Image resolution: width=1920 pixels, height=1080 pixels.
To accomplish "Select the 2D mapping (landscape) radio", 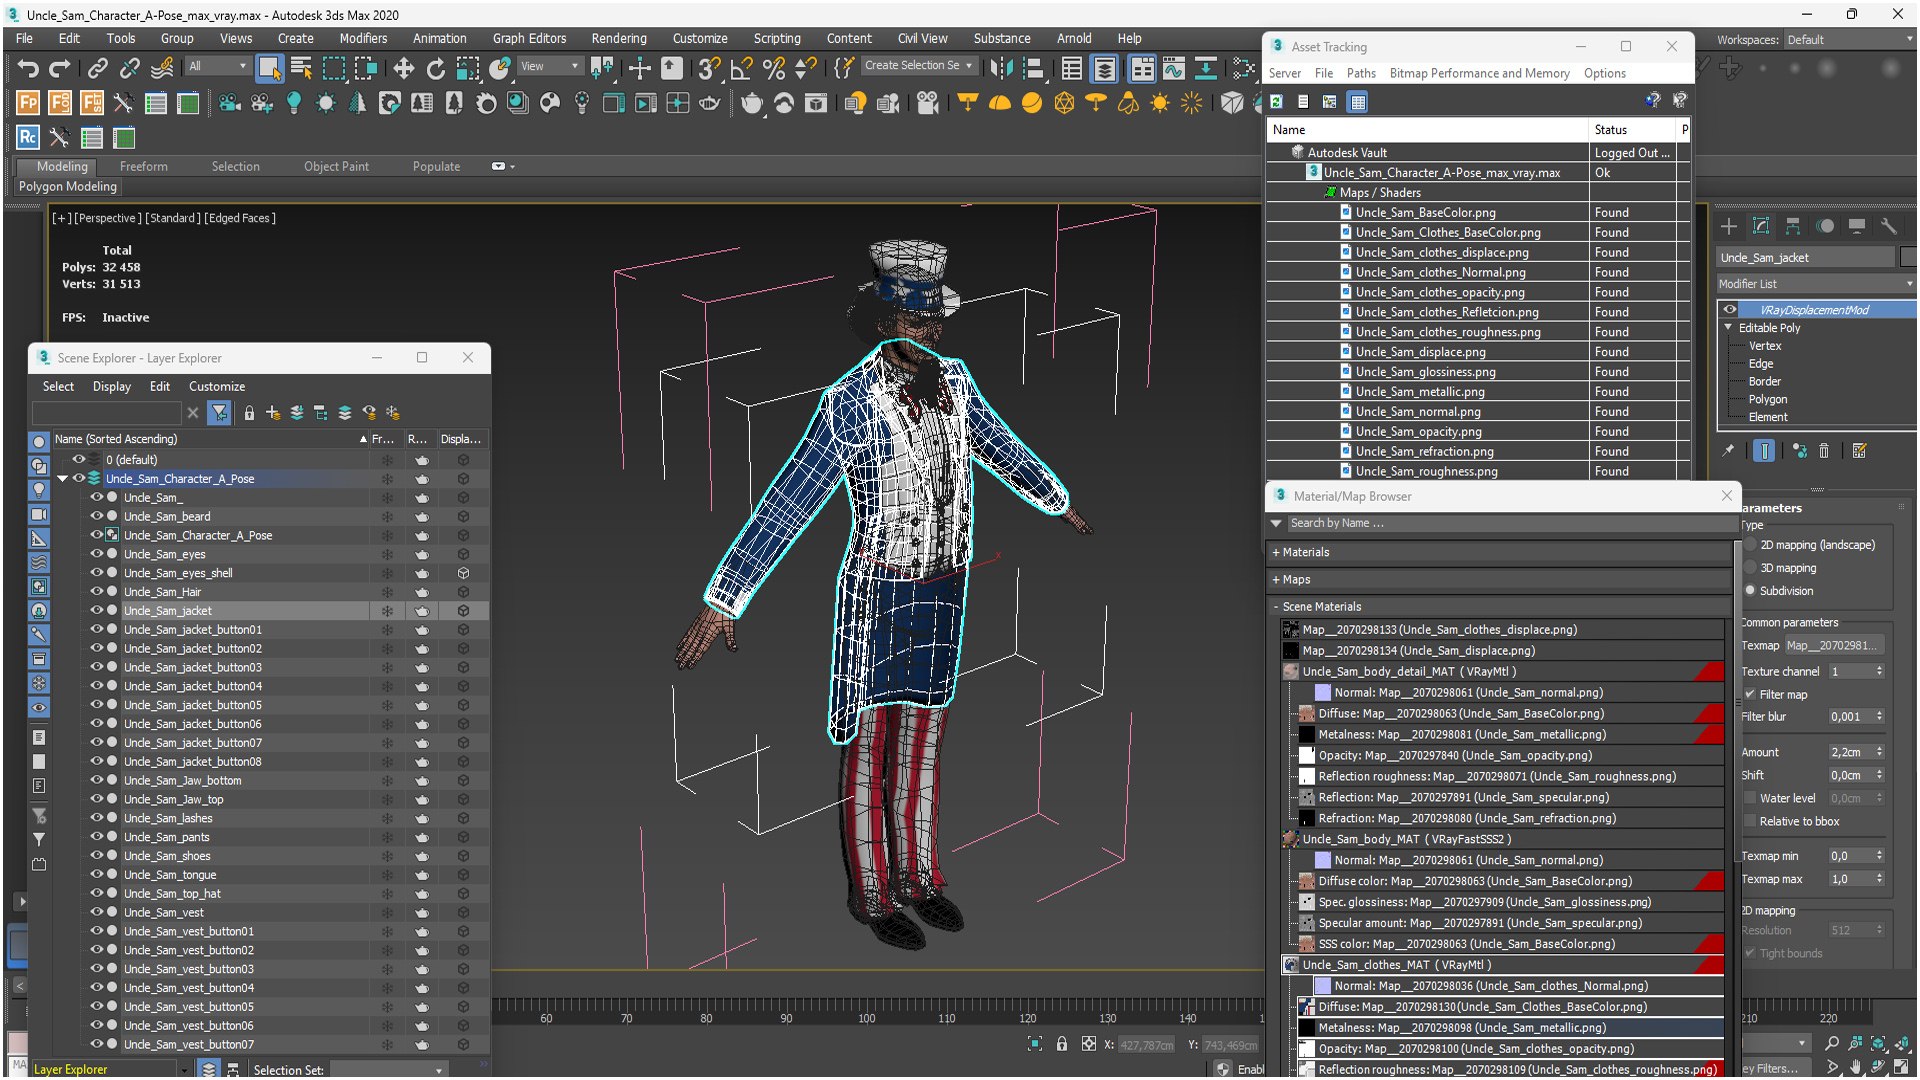I will [1751, 545].
